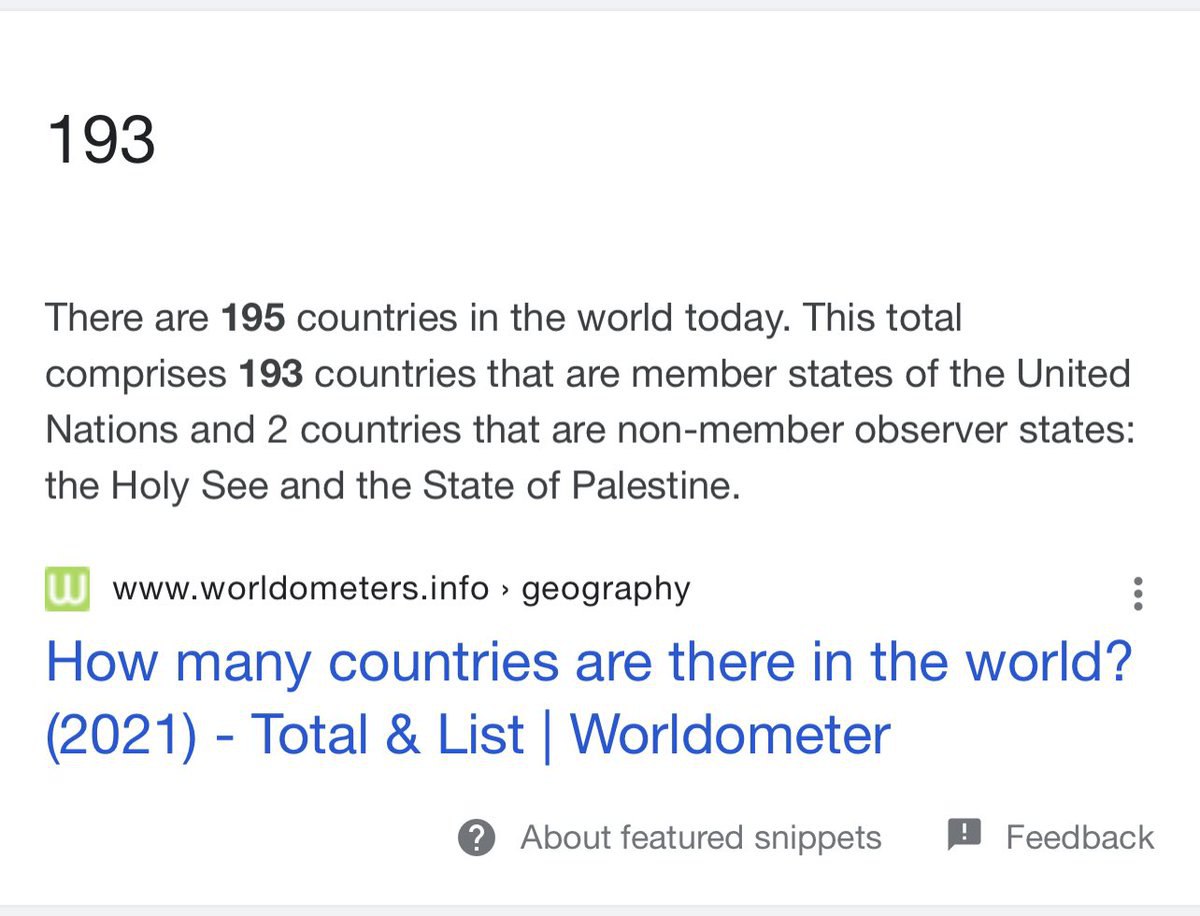Click the breadcrumb arrow before geography
Screen dimensions: 1200x916
point(506,590)
